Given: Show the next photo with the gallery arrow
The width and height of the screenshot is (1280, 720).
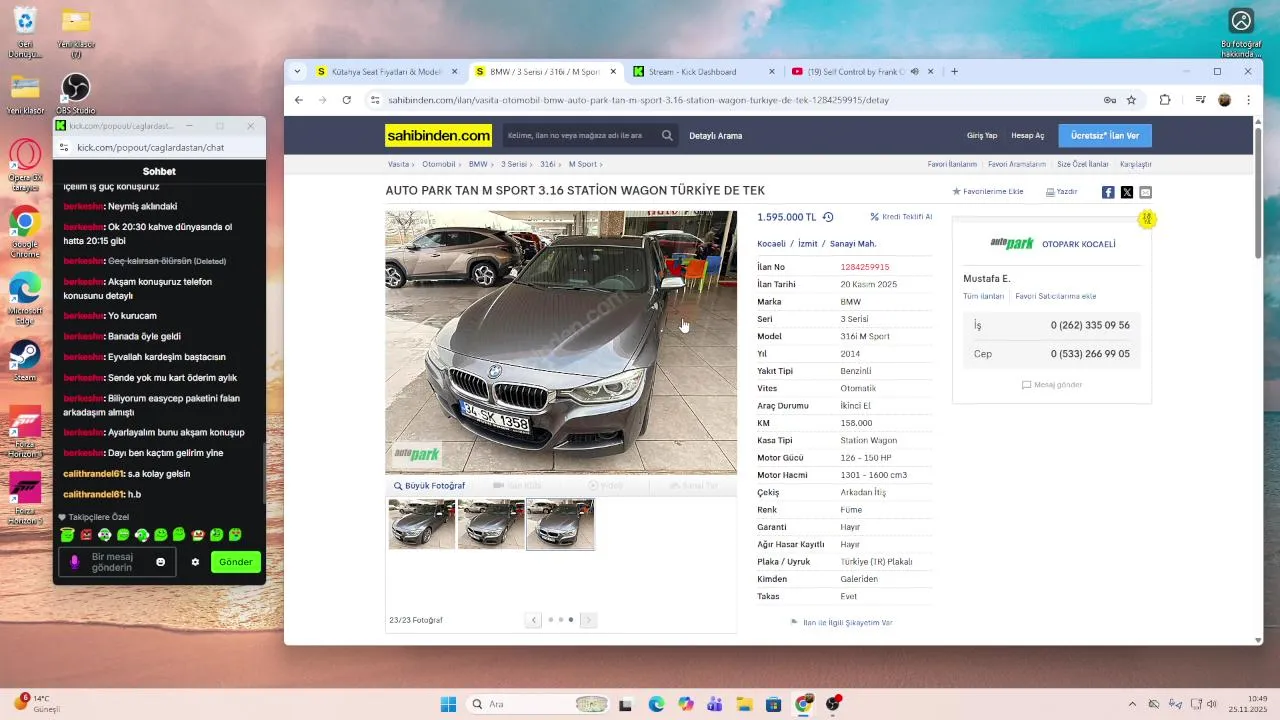Looking at the screenshot, I should (588, 620).
